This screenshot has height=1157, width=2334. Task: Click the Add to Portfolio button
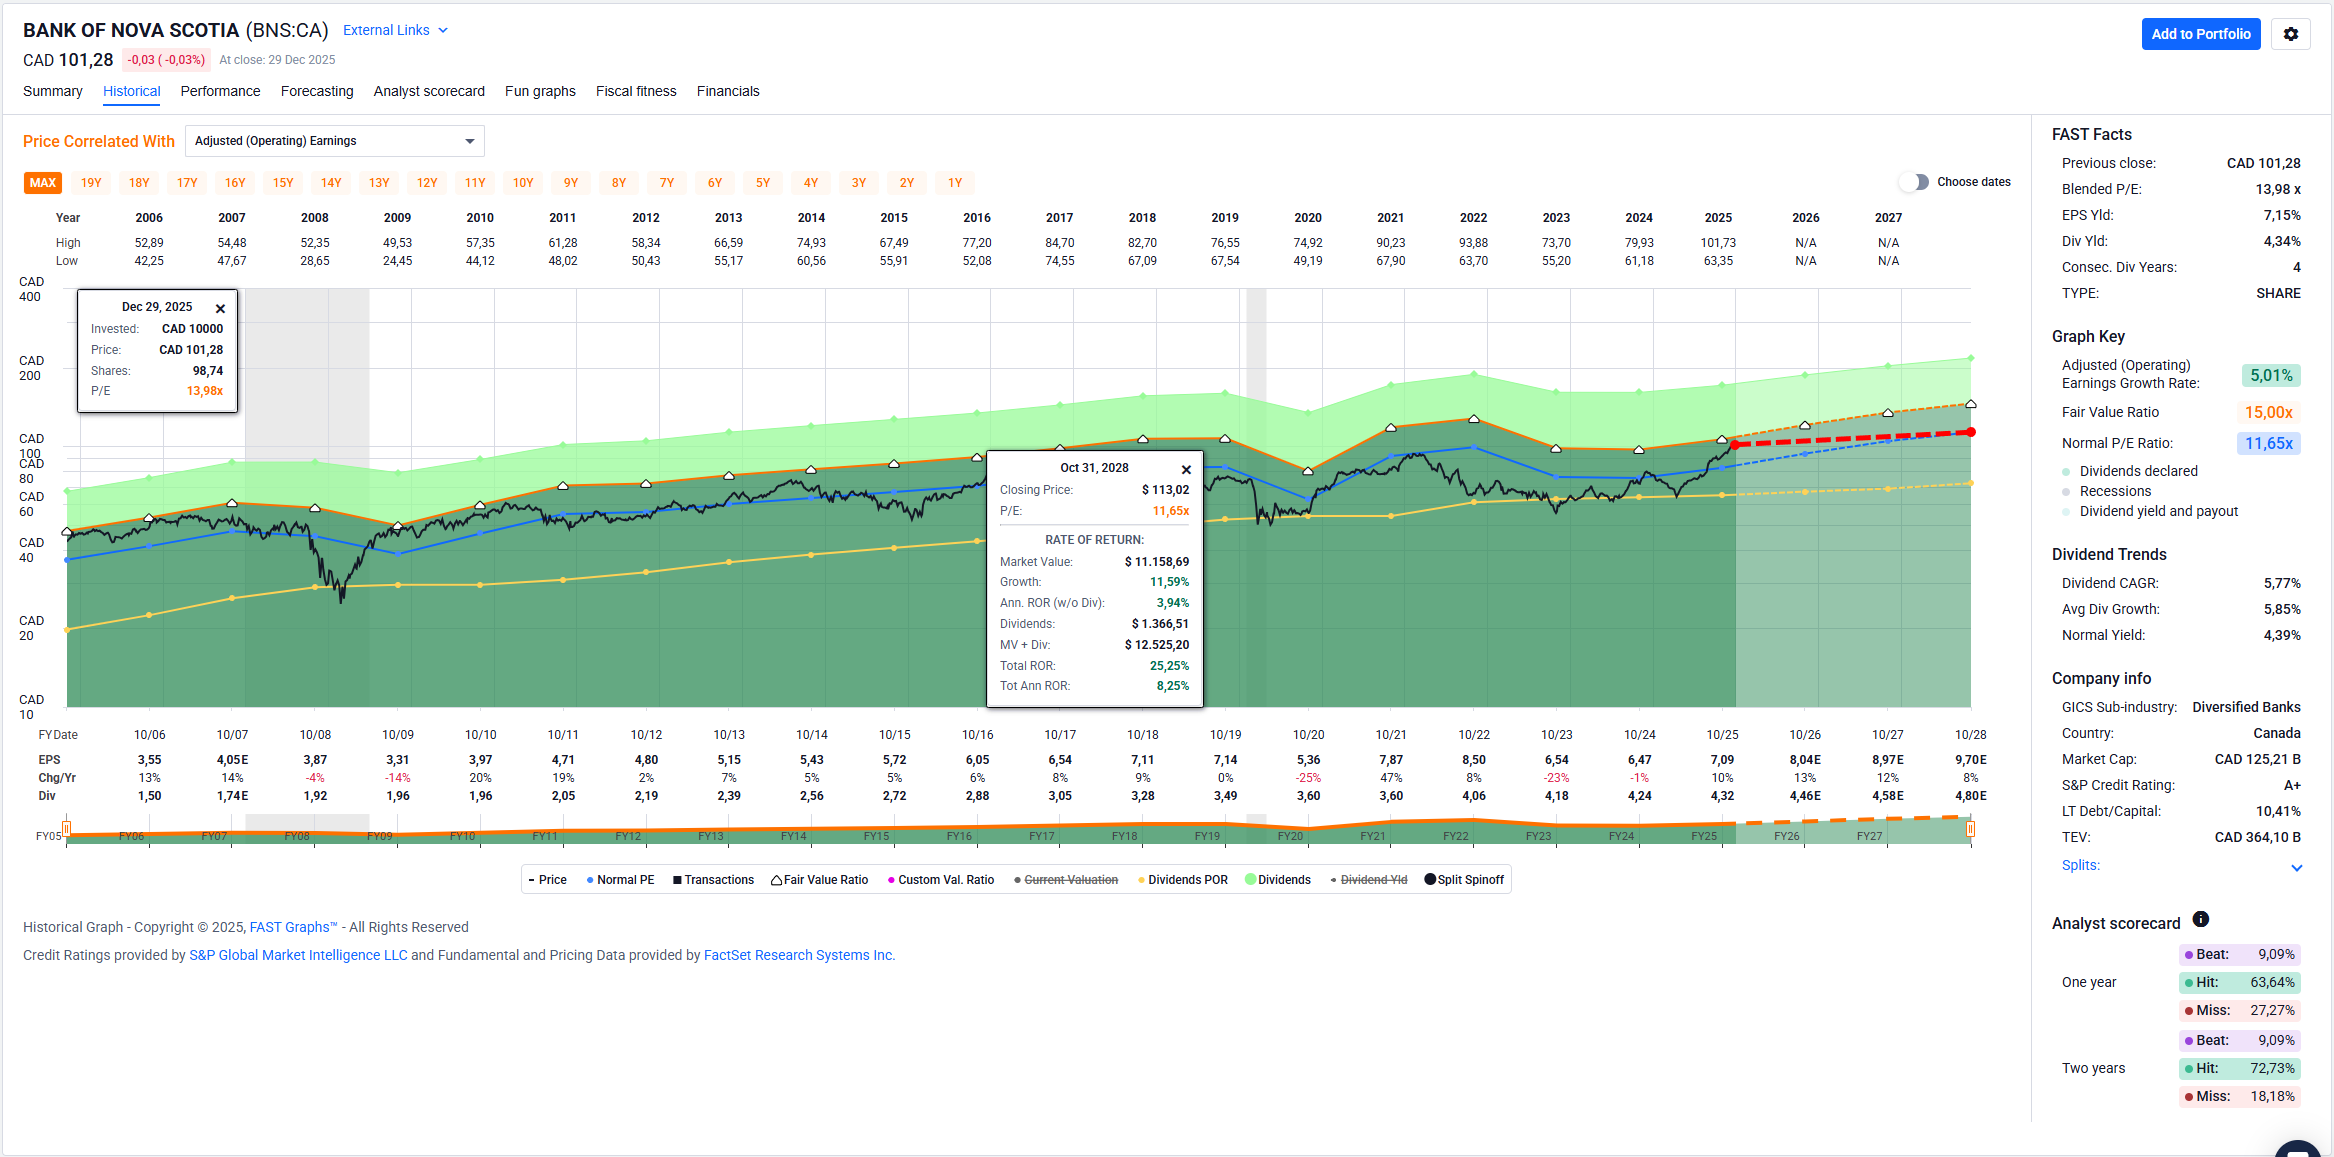(2200, 34)
